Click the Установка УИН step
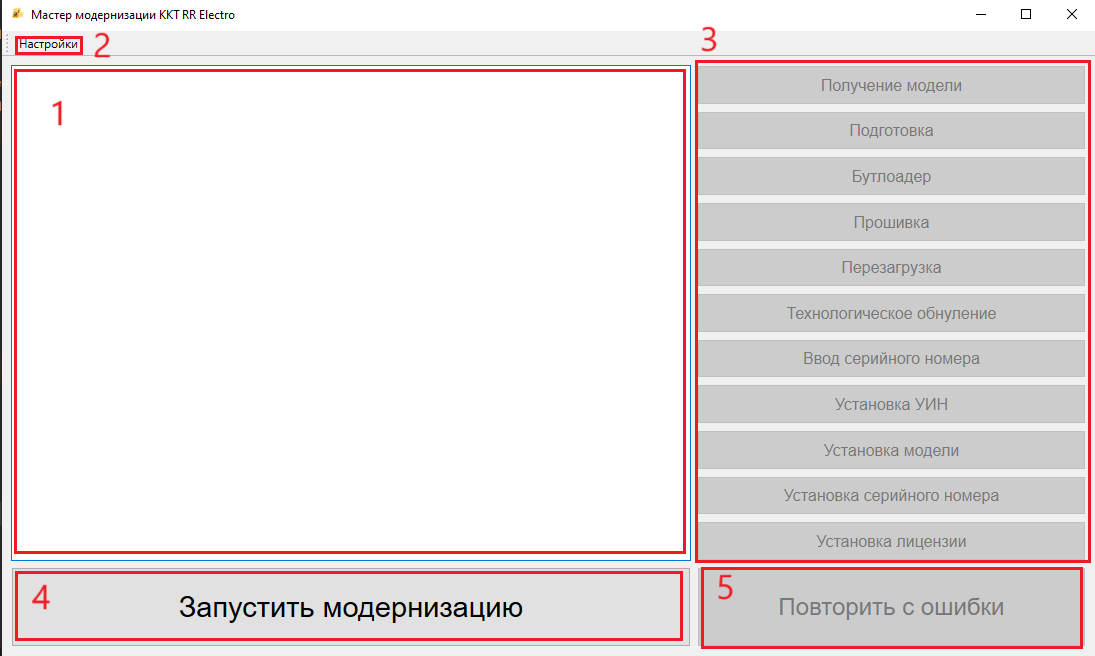 click(x=890, y=404)
